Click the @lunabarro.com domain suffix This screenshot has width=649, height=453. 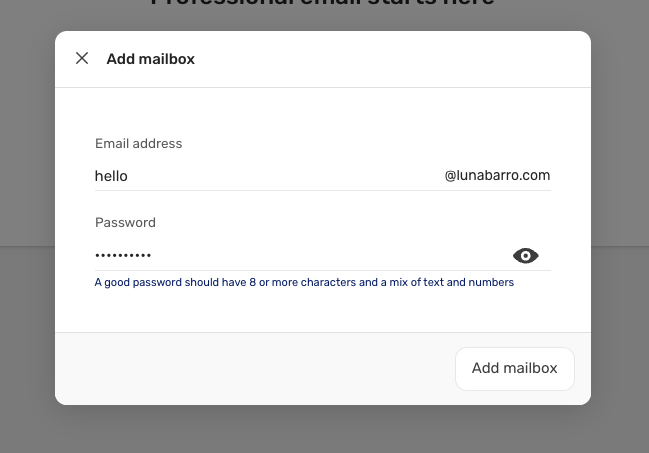click(x=497, y=176)
